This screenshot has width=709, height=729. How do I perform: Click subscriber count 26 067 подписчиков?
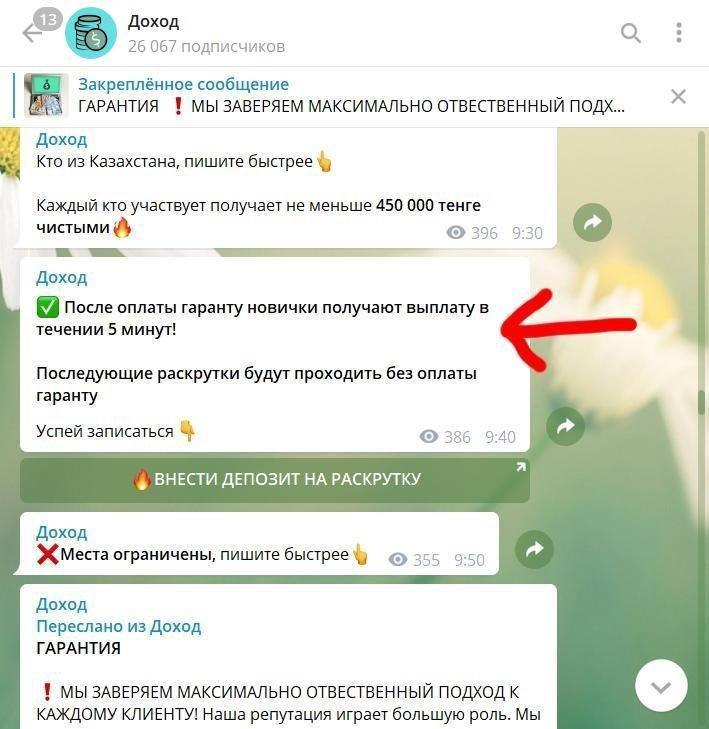click(206, 46)
